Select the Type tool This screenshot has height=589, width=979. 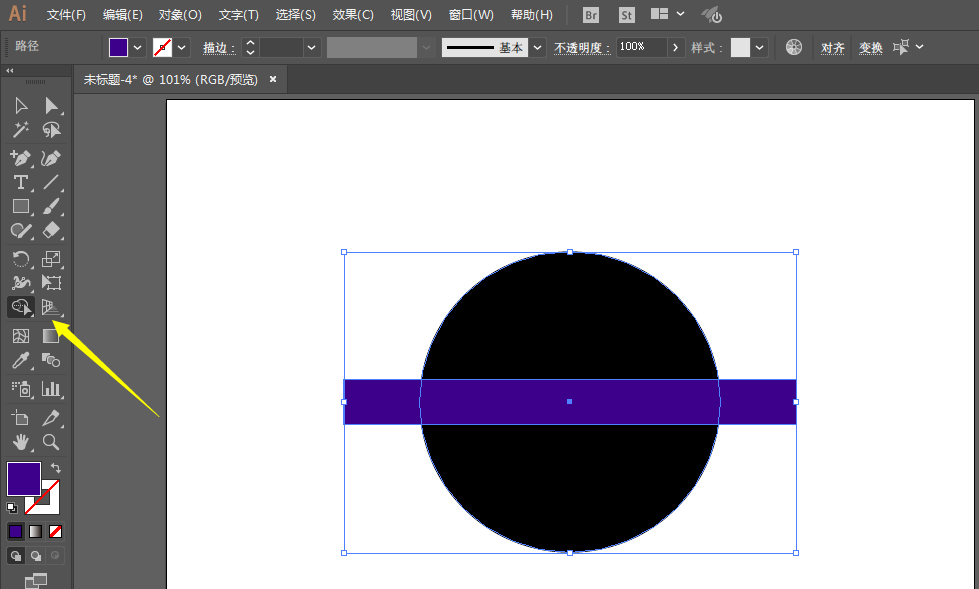click(x=21, y=182)
